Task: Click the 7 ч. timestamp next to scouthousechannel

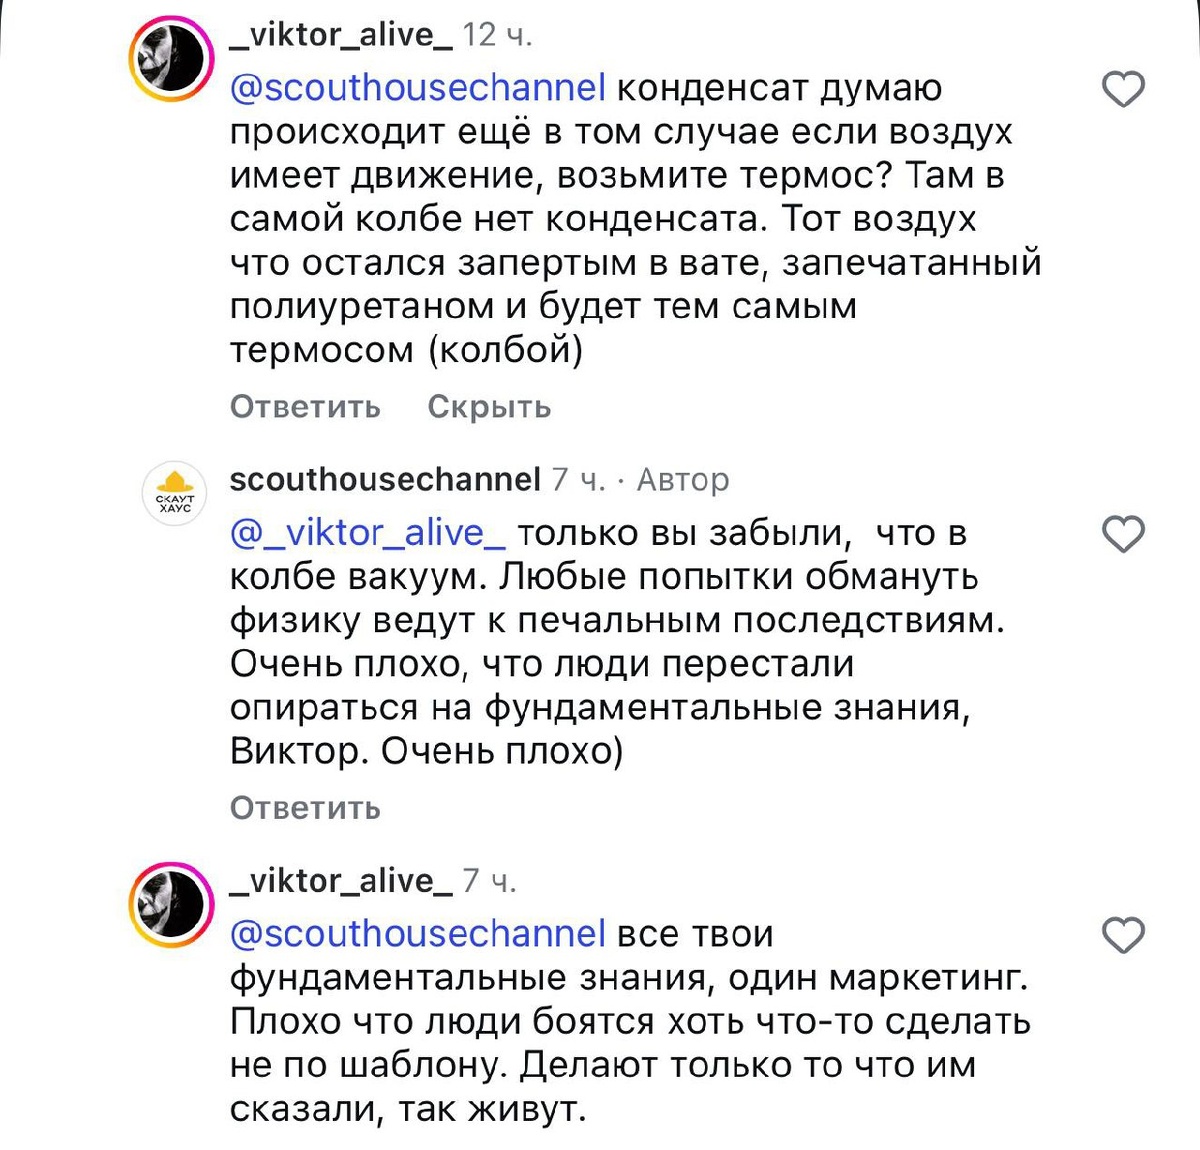Action: (578, 478)
